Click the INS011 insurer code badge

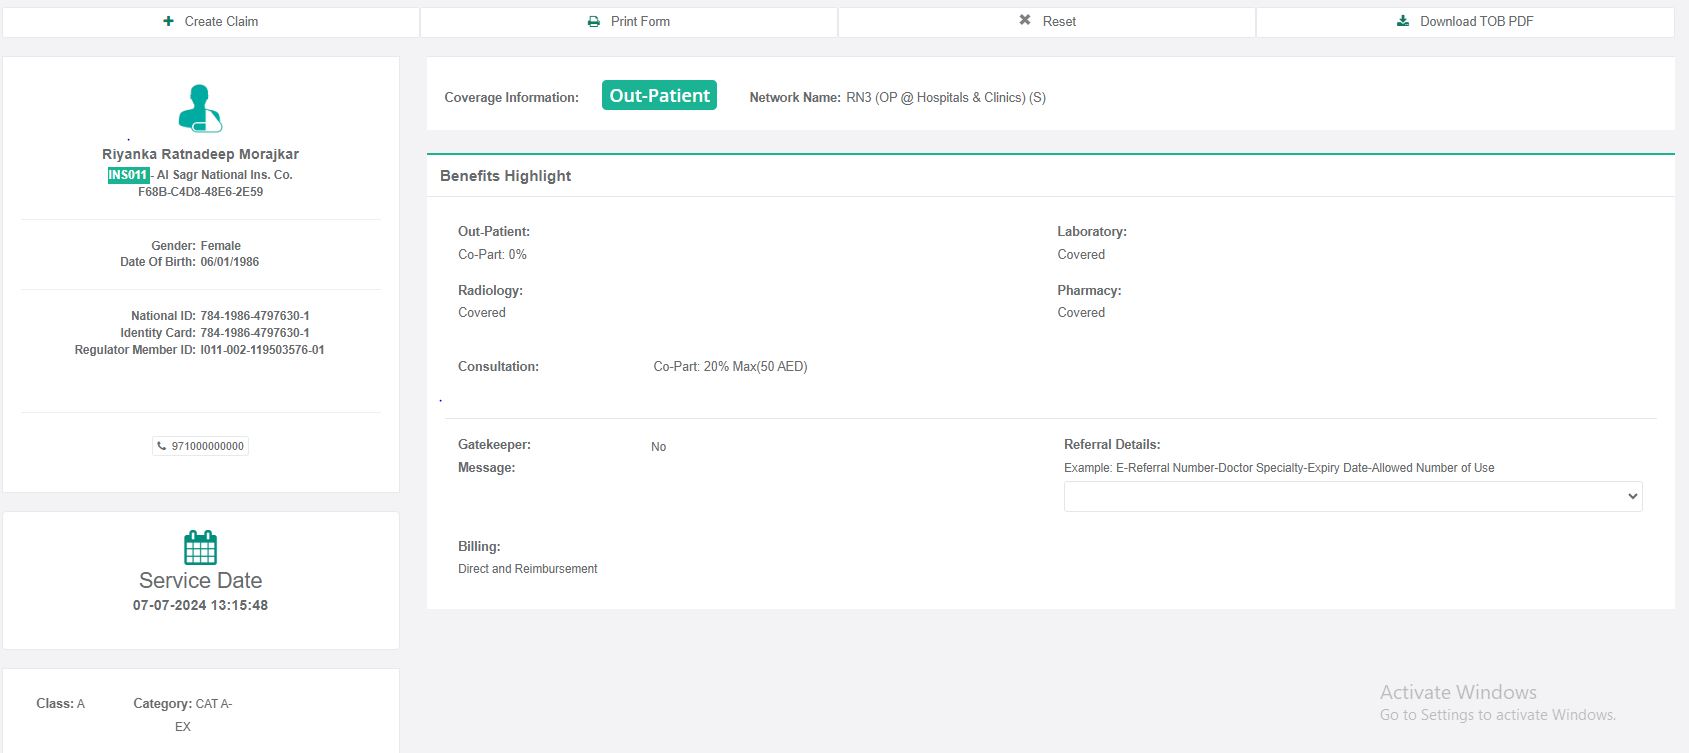tap(128, 175)
